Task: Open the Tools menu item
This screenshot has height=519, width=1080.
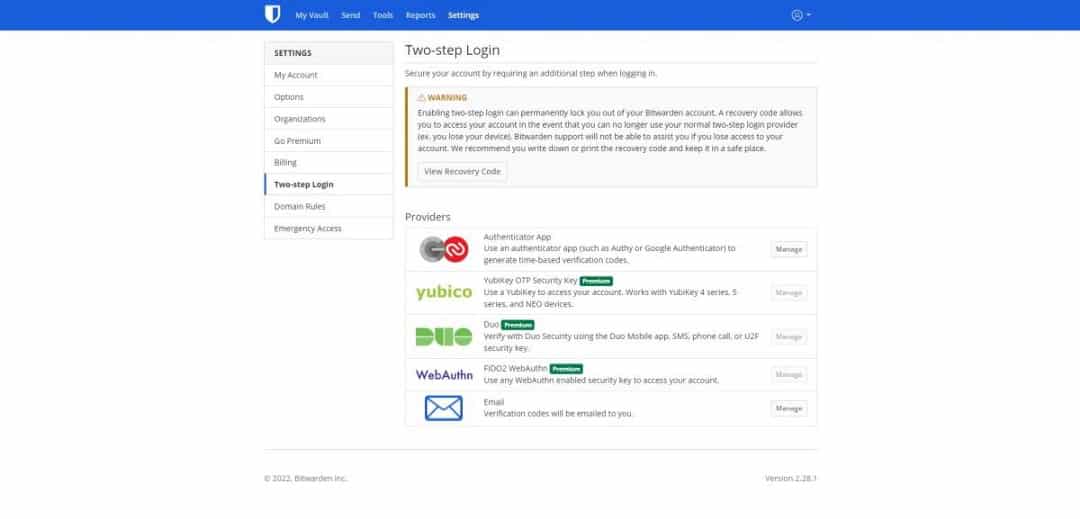Action: [382, 16]
